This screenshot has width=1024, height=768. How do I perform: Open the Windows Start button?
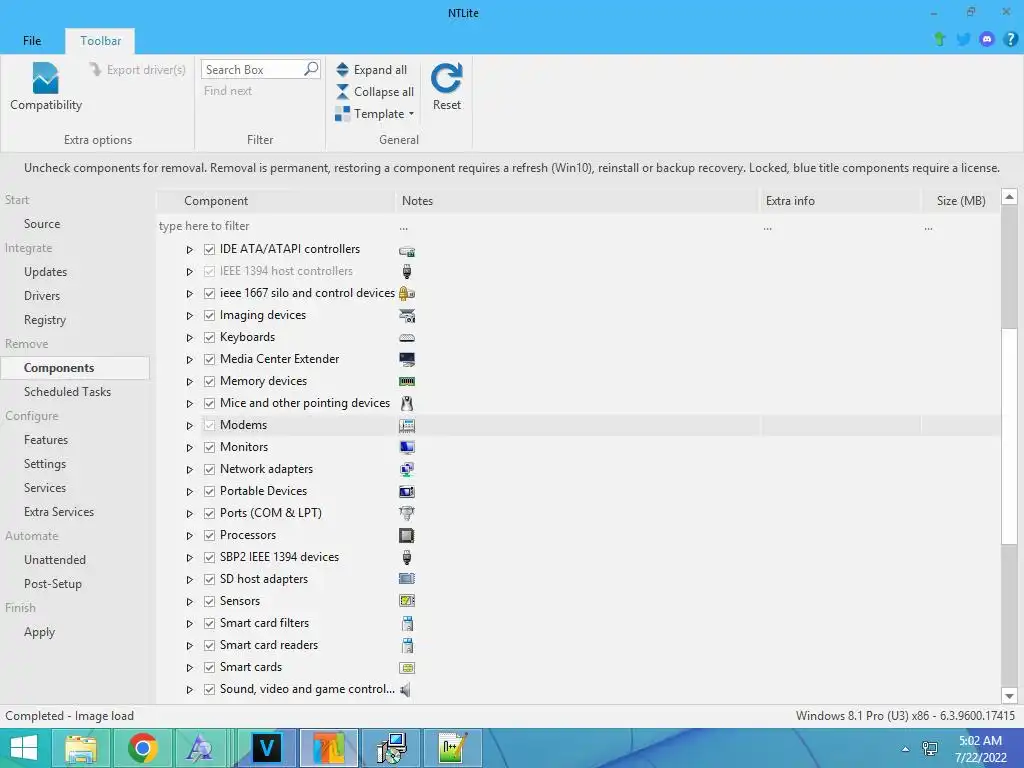(x=24, y=748)
